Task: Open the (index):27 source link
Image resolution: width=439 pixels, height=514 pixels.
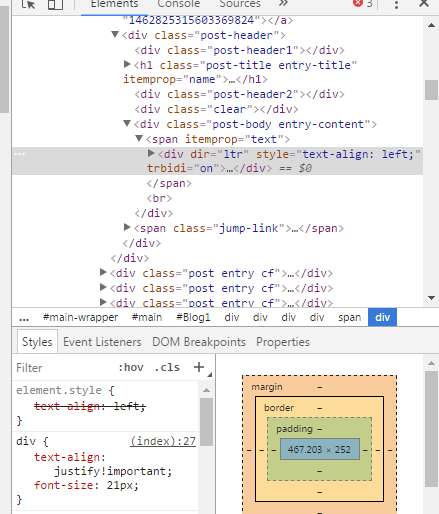Action: click(163, 441)
